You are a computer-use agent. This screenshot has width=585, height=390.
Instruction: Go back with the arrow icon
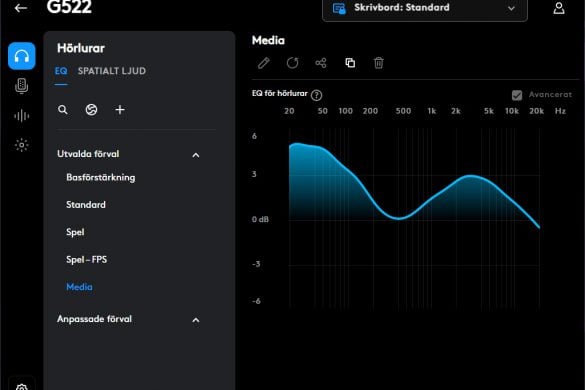pyautogui.click(x=21, y=8)
